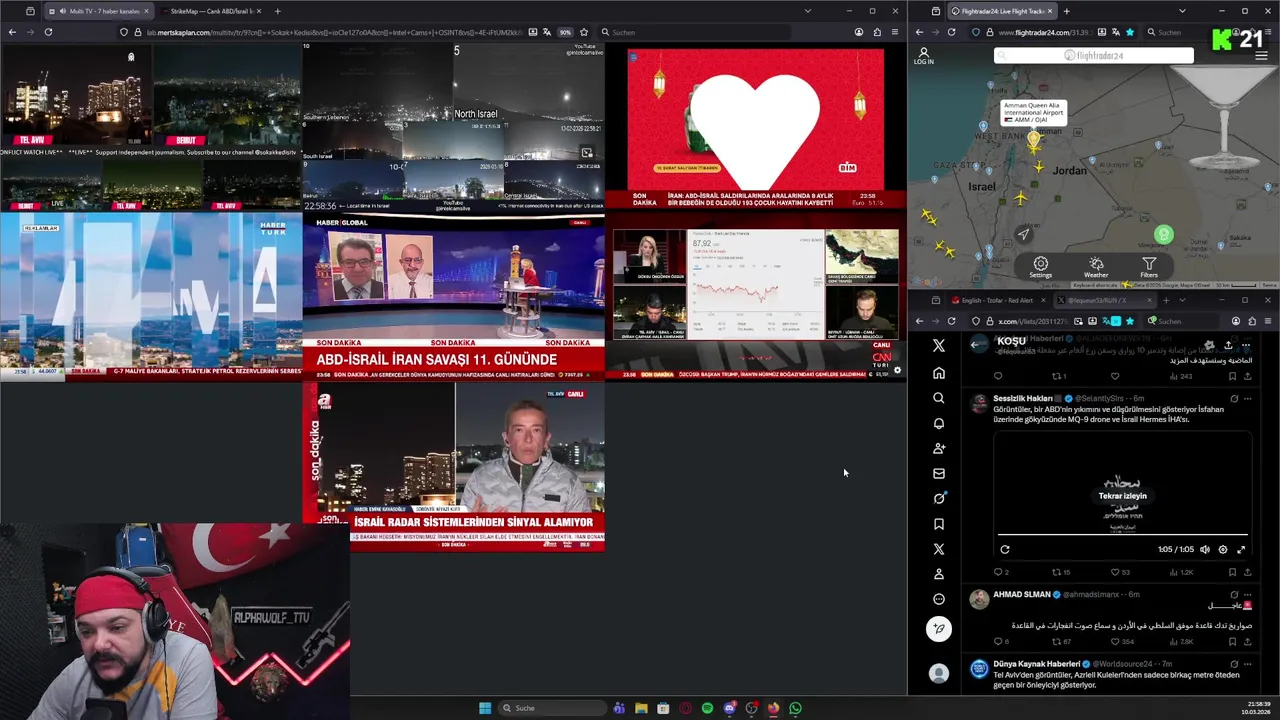Open Flightradar24 Weather panel
Image resolution: width=1280 pixels, height=720 pixels.
pyautogui.click(x=1096, y=268)
